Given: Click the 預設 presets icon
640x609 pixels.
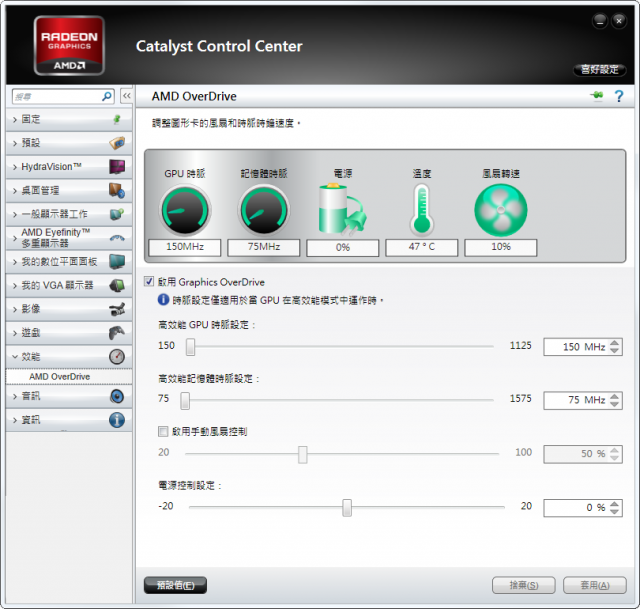Looking at the screenshot, I should 117,143.
